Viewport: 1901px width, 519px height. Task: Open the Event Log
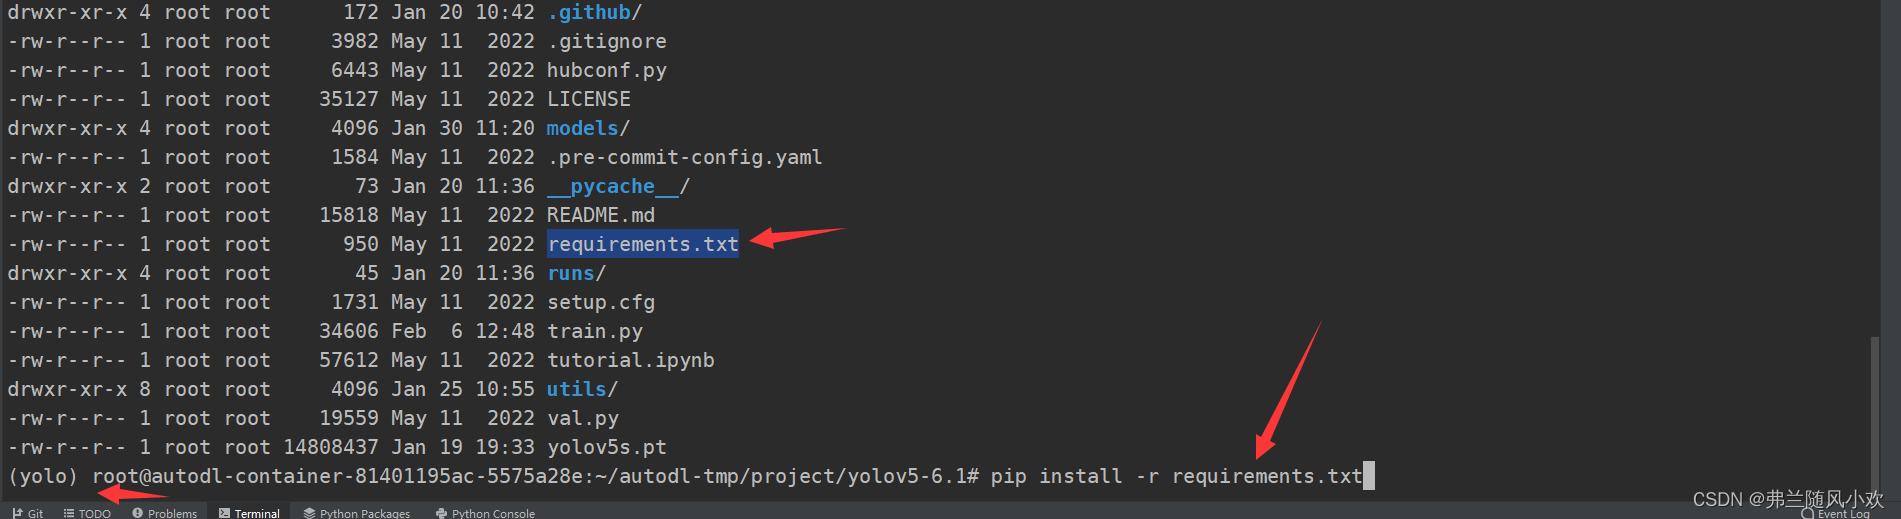click(1836, 513)
